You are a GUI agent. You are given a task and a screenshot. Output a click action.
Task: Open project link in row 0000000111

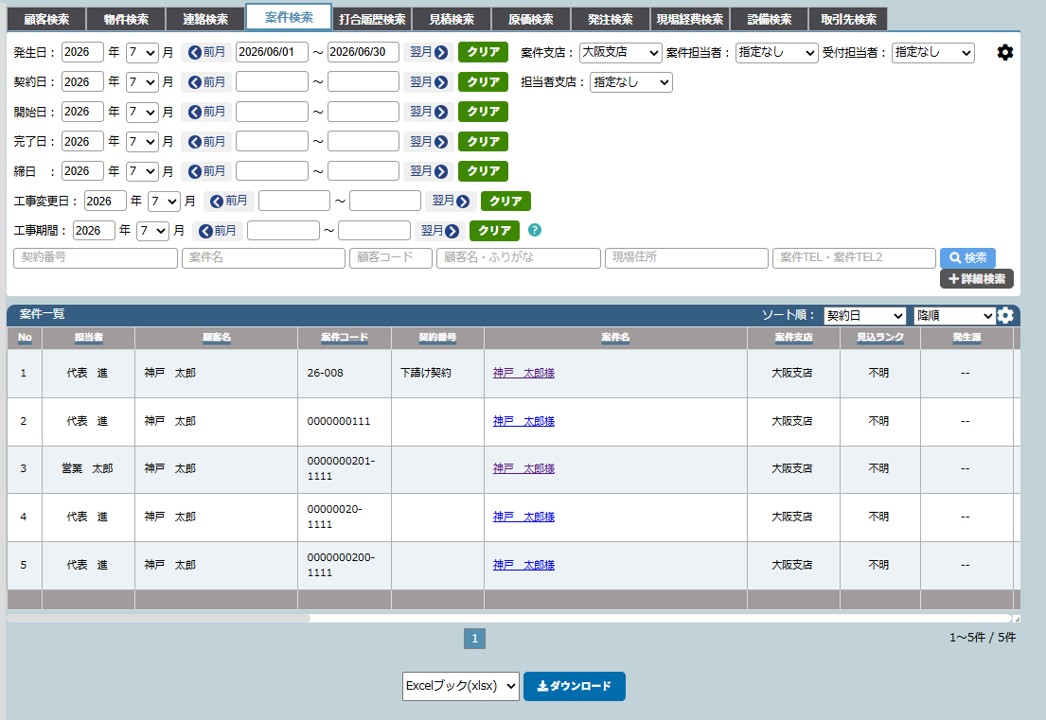click(x=524, y=421)
